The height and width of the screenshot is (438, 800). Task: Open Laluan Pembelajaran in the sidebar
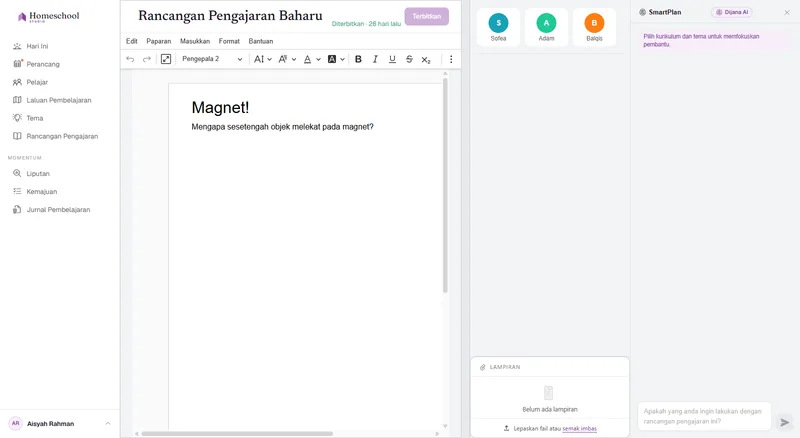(60, 100)
